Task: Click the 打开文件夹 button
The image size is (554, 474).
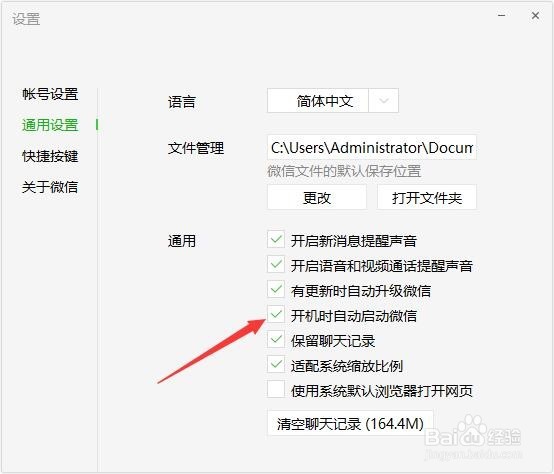Action: click(x=427, y=197)
